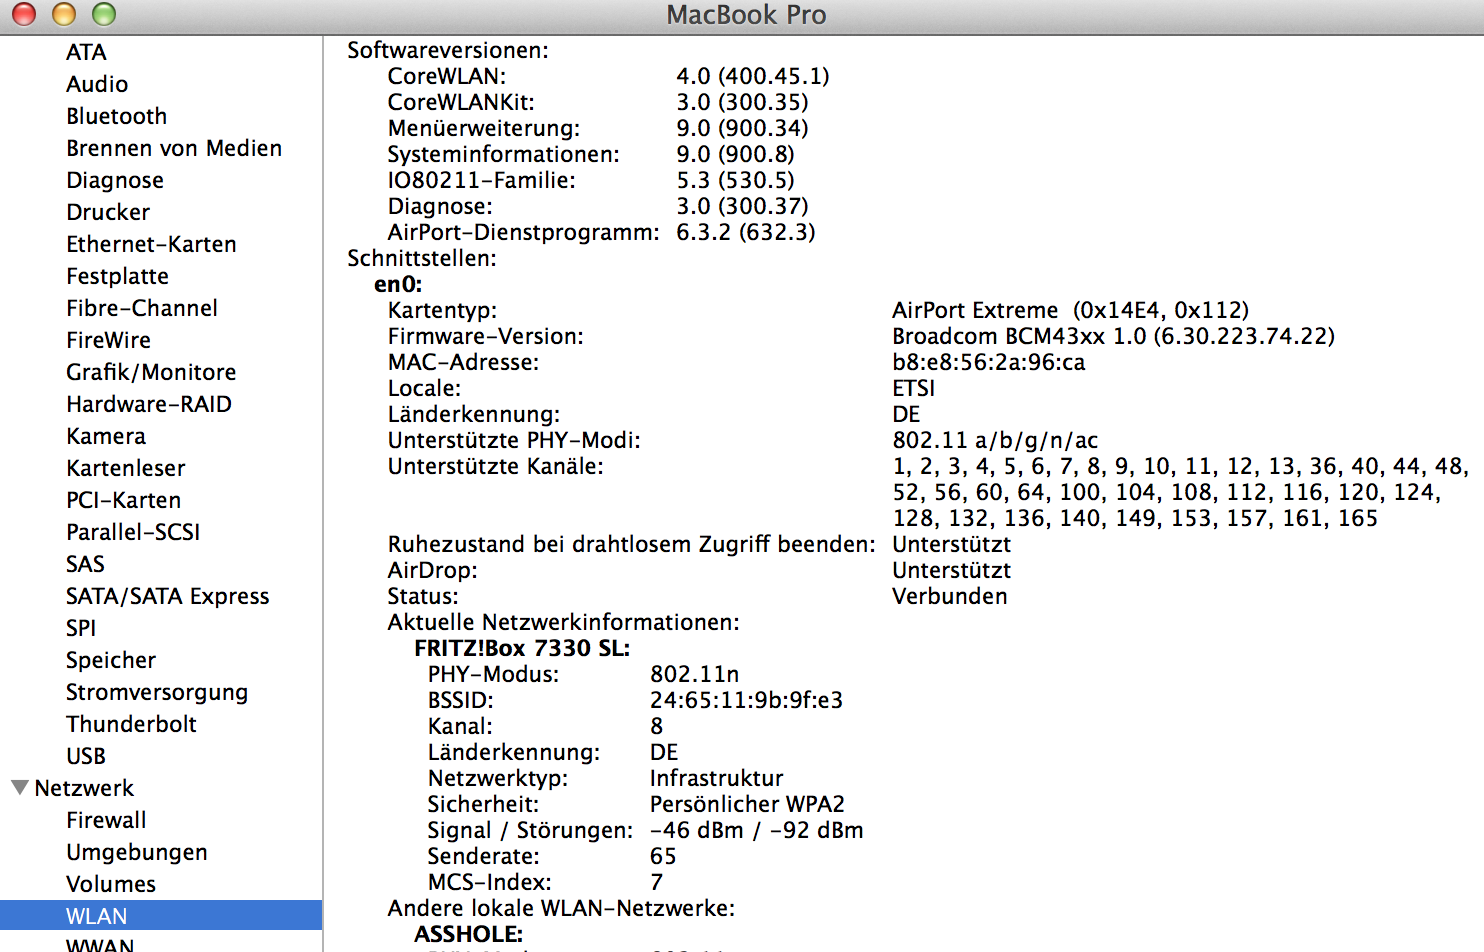Select Umgebungen under Netzwerk
Screen dimensions: 1484x952
[x=137, y=852]
